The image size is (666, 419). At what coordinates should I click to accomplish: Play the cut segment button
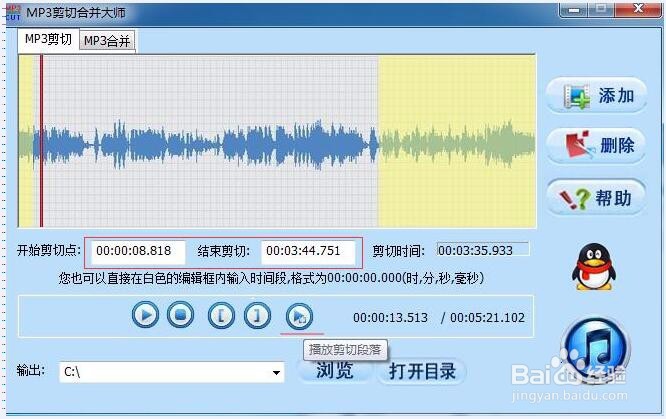pyautogui.click(x=299, y=317)
